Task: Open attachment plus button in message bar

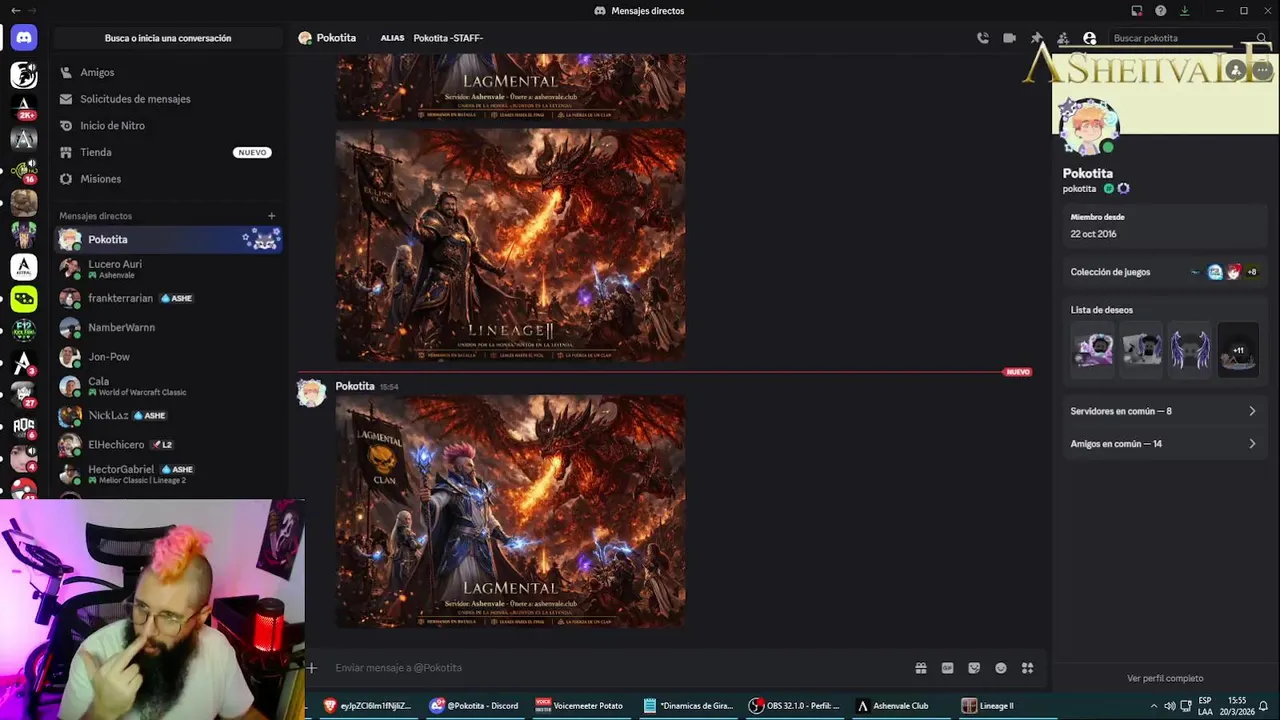Action: click(x=312, y=668)
